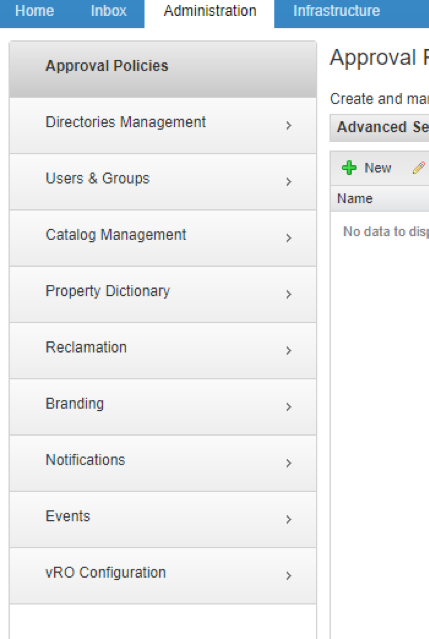This screenshot has height=639, width=429.
Task: Click the New button label
Action: coord(378,168)
